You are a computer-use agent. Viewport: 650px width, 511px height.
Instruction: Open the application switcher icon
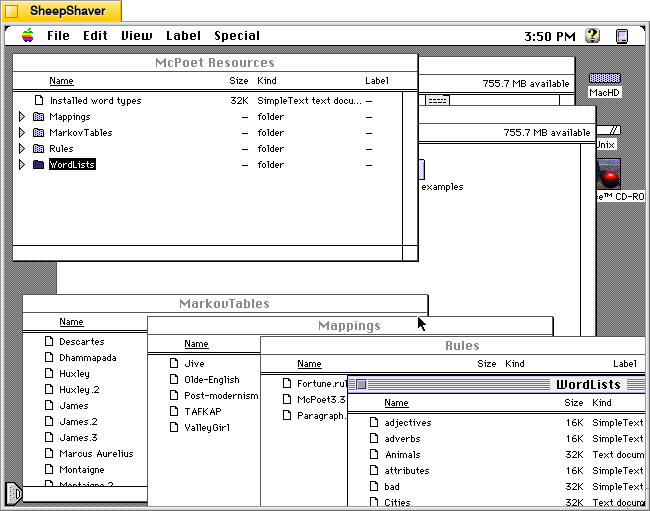(x=622, y=36)
